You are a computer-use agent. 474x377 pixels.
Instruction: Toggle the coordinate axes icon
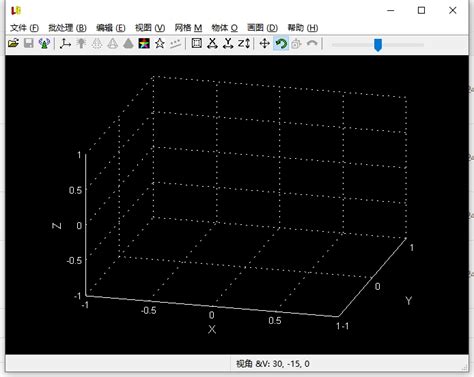click(x=65, y=43)
